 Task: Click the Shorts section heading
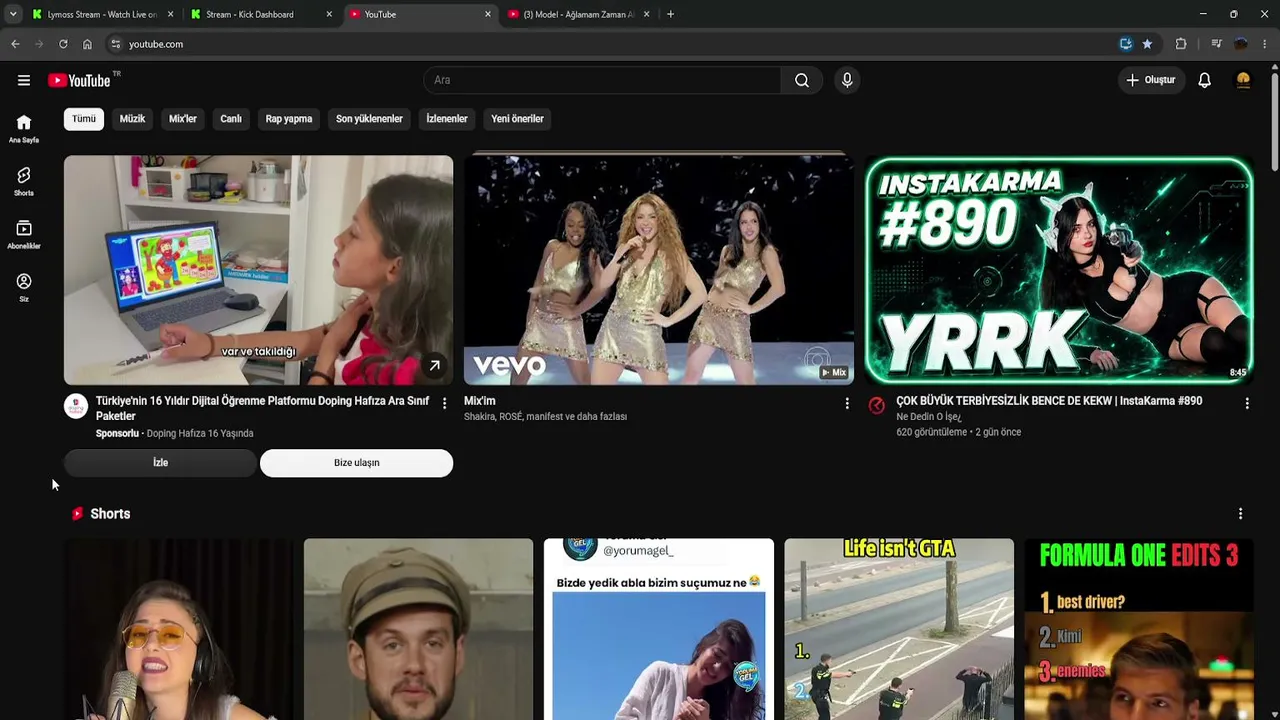pos(110,514)
